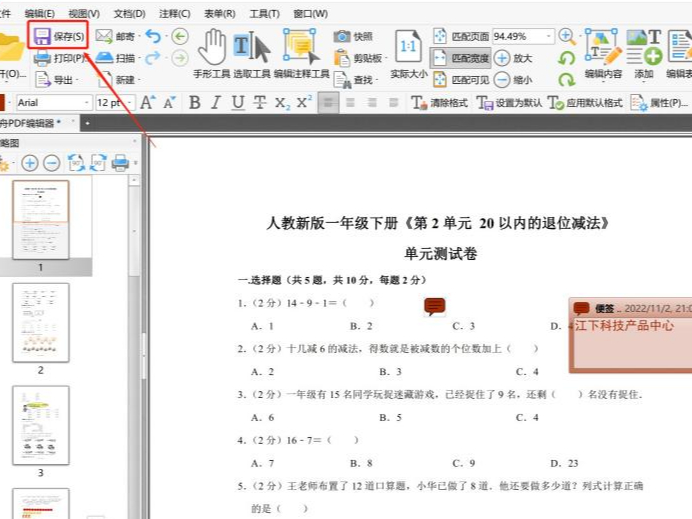Open the Export (导出) option
The height and width of the screenshot is (519, 692).
point(55,79)
